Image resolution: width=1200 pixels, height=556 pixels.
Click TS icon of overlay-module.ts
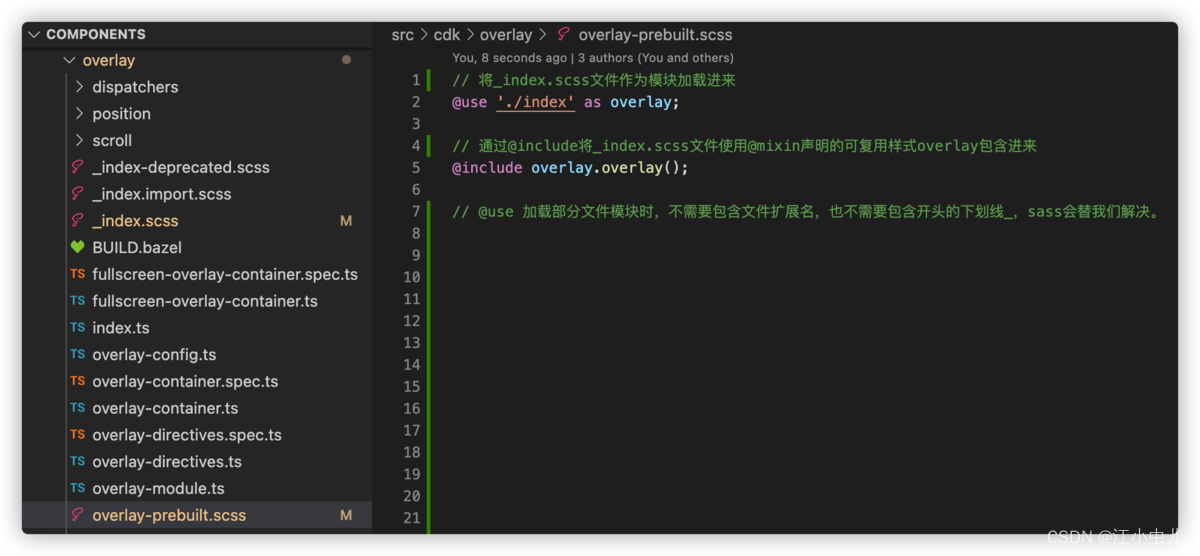point(77,489)
